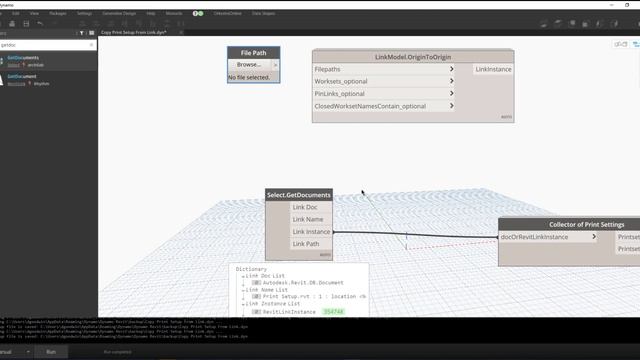Click Worksets_optional input port chevron

click(x=451, y=81)
